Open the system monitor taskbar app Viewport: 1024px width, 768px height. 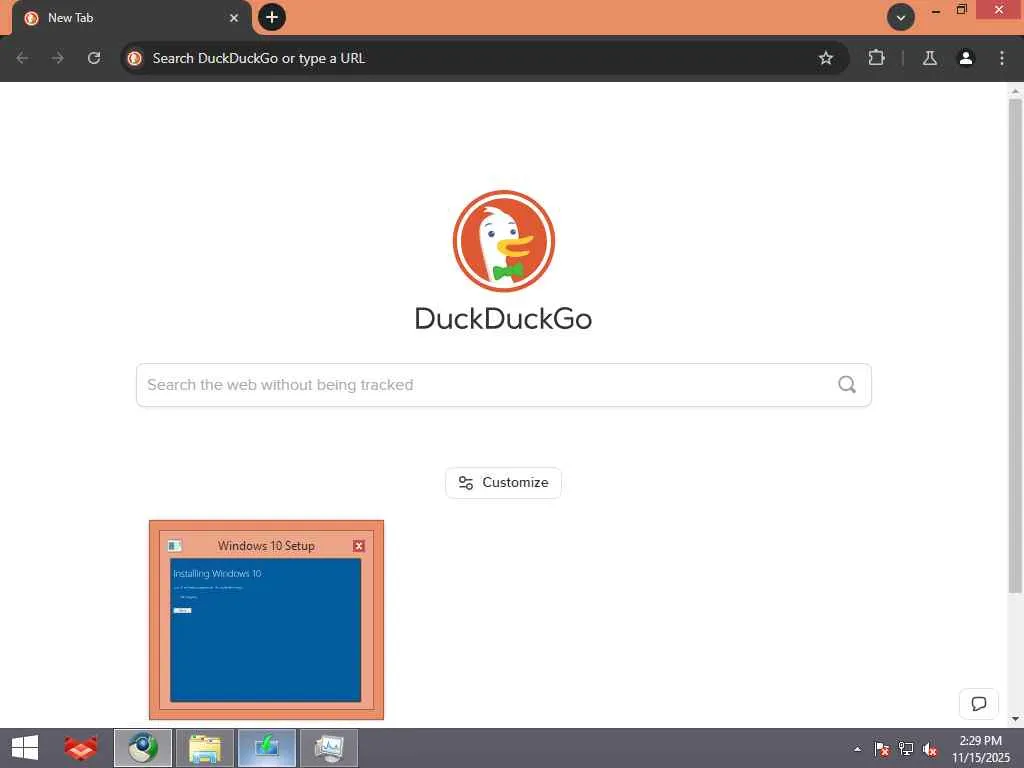point(329,748)
